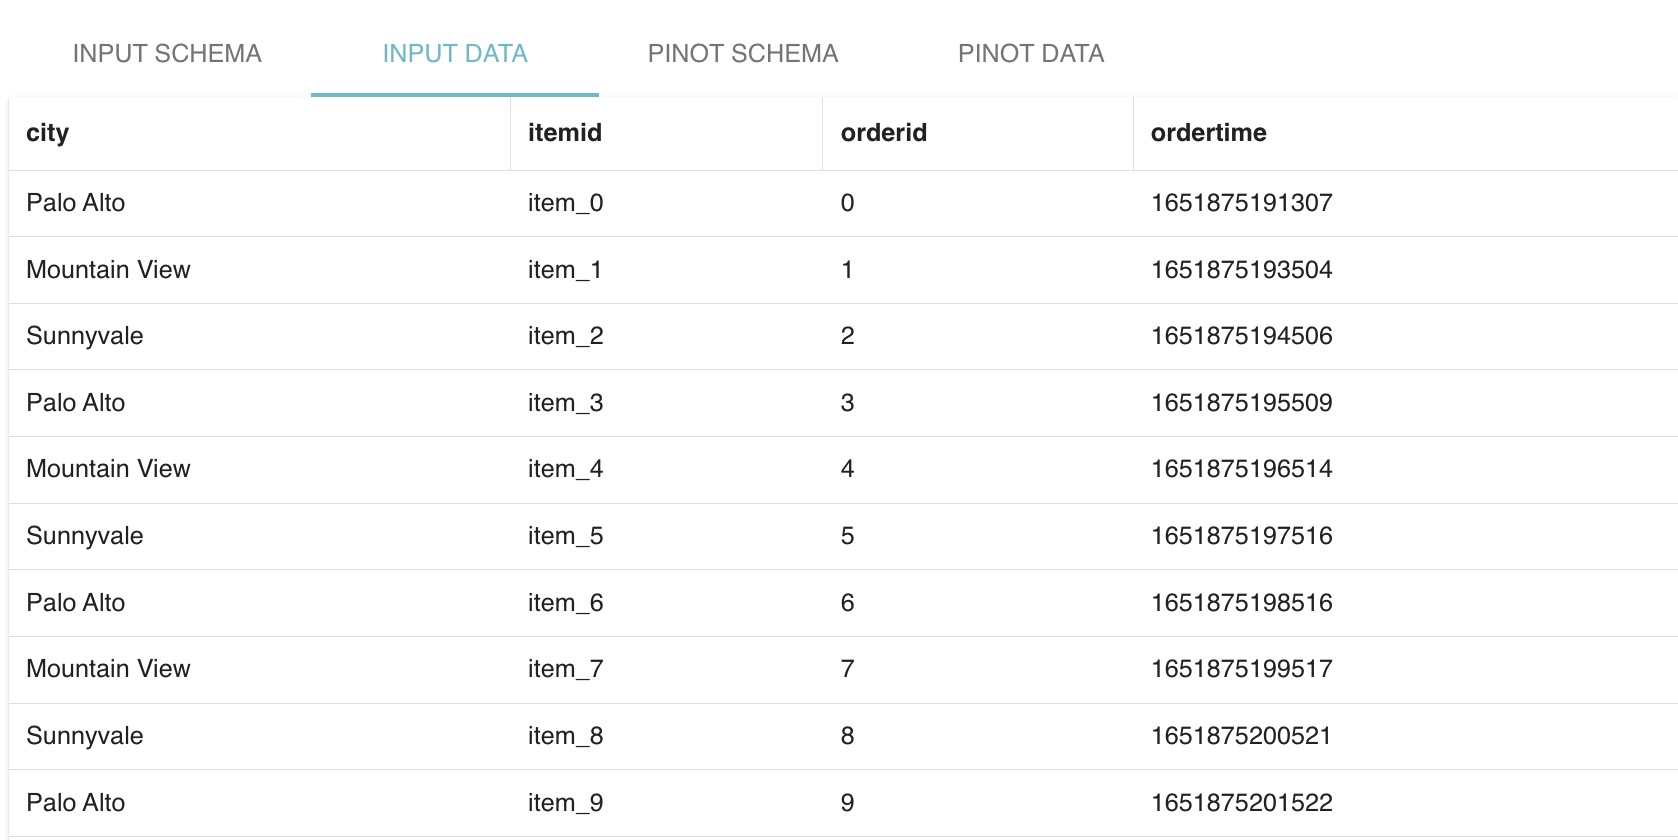Click ordertime value 1651875196514
The height and width of the screenshot is (840, 1678).
click(1241, 469)
